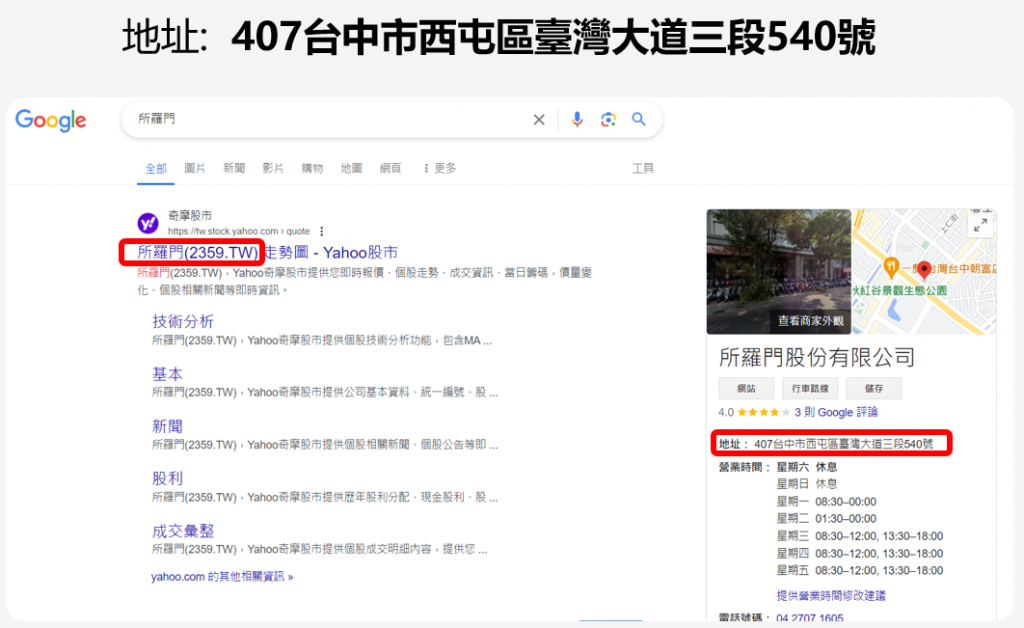Viewport: 1024px width, 628px height.
Task: Open the 更多 dropdown menu
Action: [x=440, y=168]
